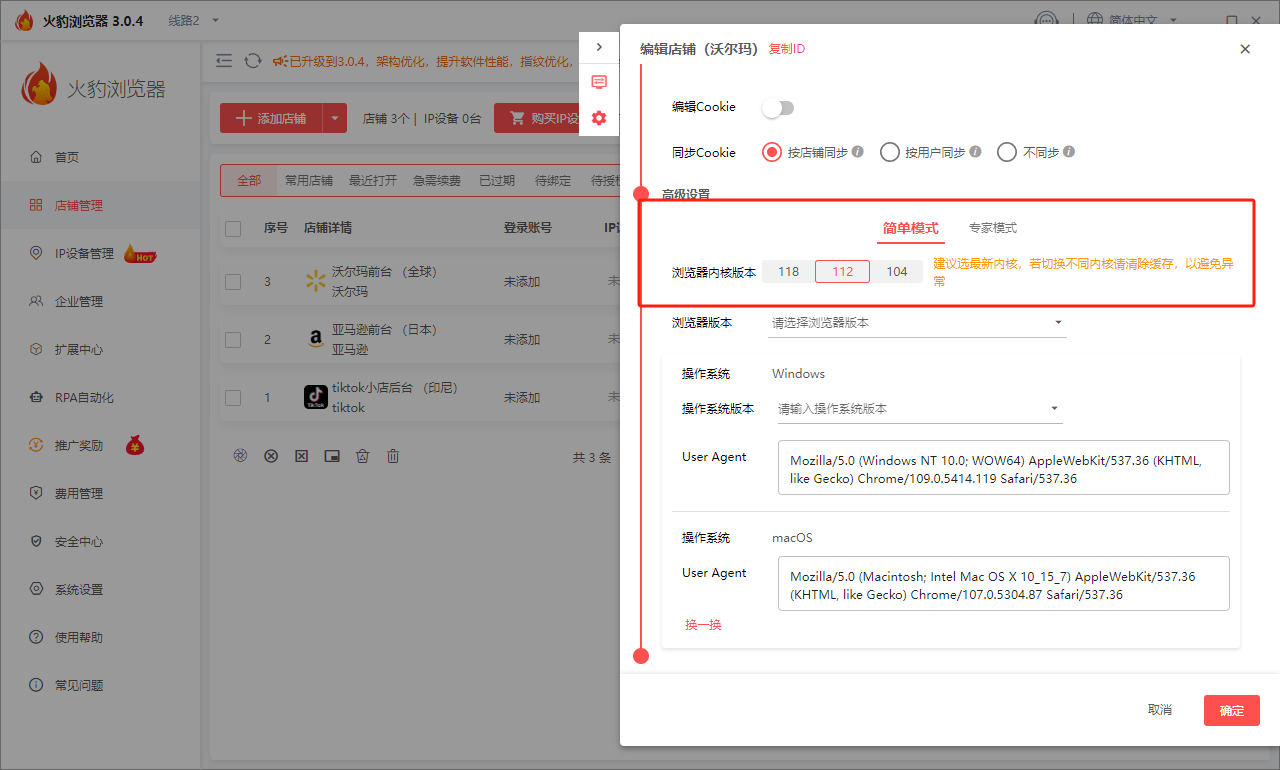Screen dimensions: 1280x770
Task: Click the refresh icon in the top toolbar
Action: click(253, 61)
